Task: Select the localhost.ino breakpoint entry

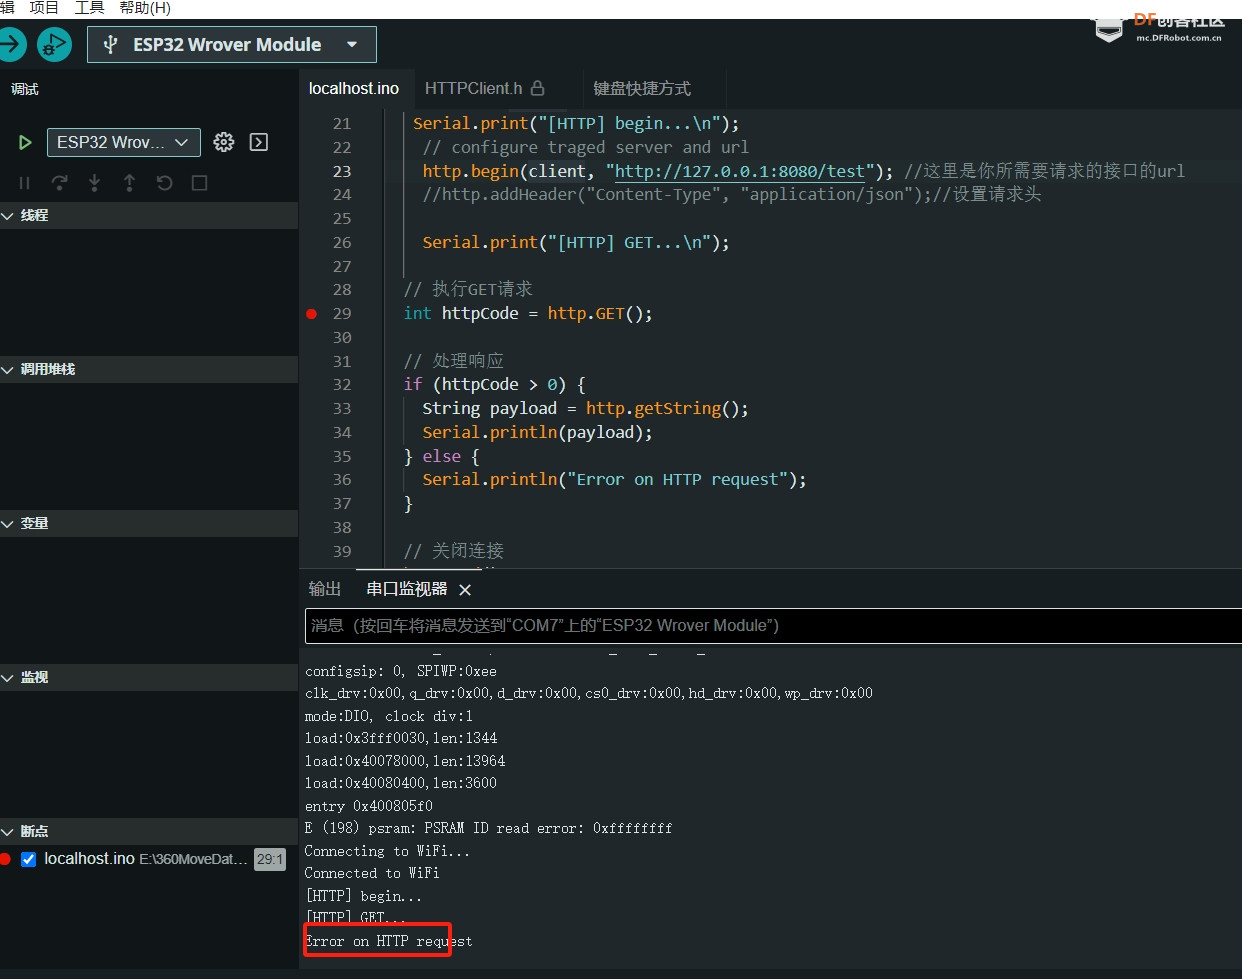Action: pos(149,859)
